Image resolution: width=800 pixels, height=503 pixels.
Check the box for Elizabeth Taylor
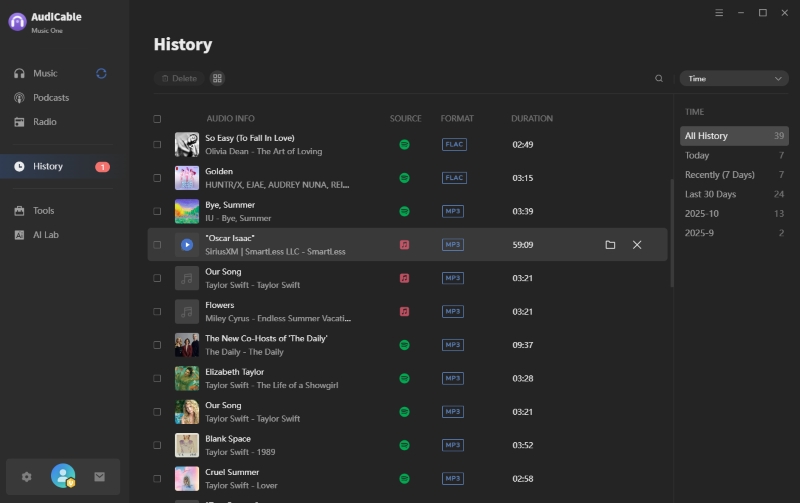point(157,379)
